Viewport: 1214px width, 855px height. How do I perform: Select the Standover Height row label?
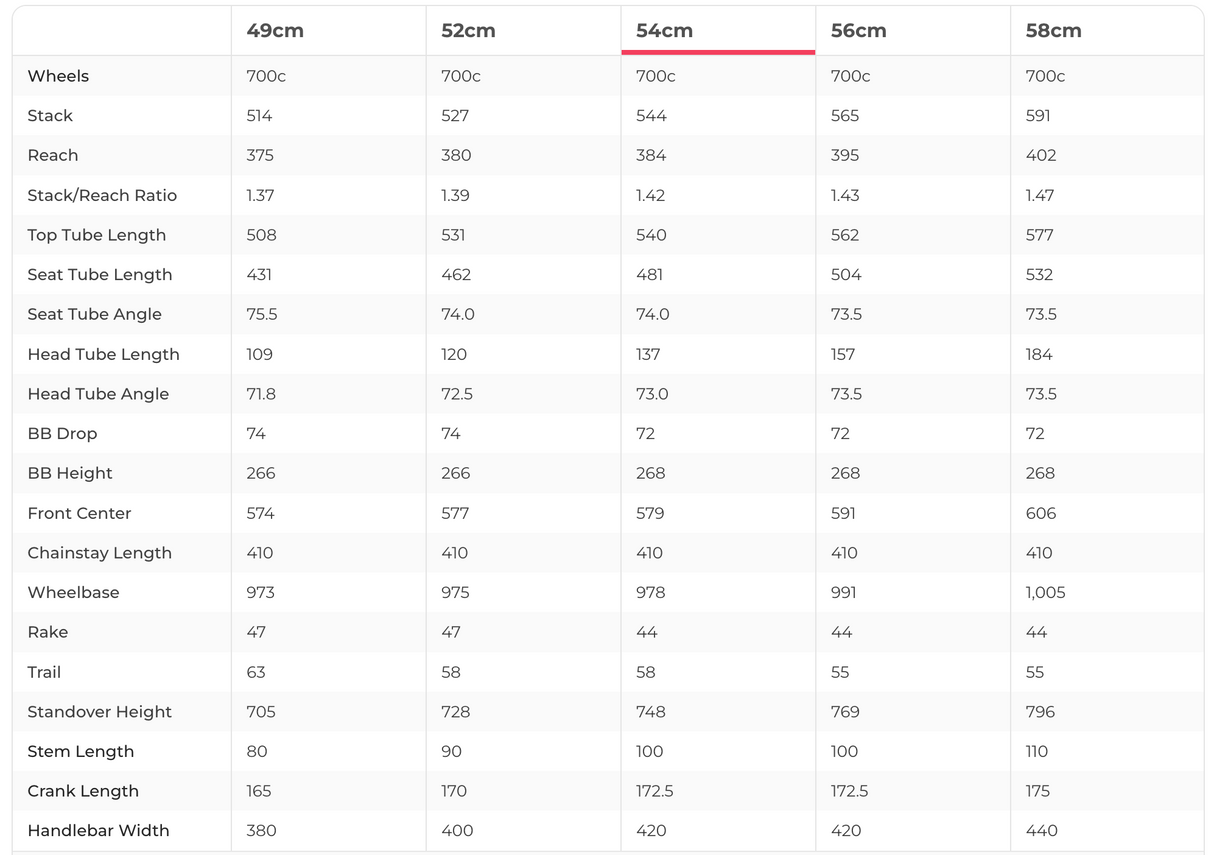coord(100,712)
